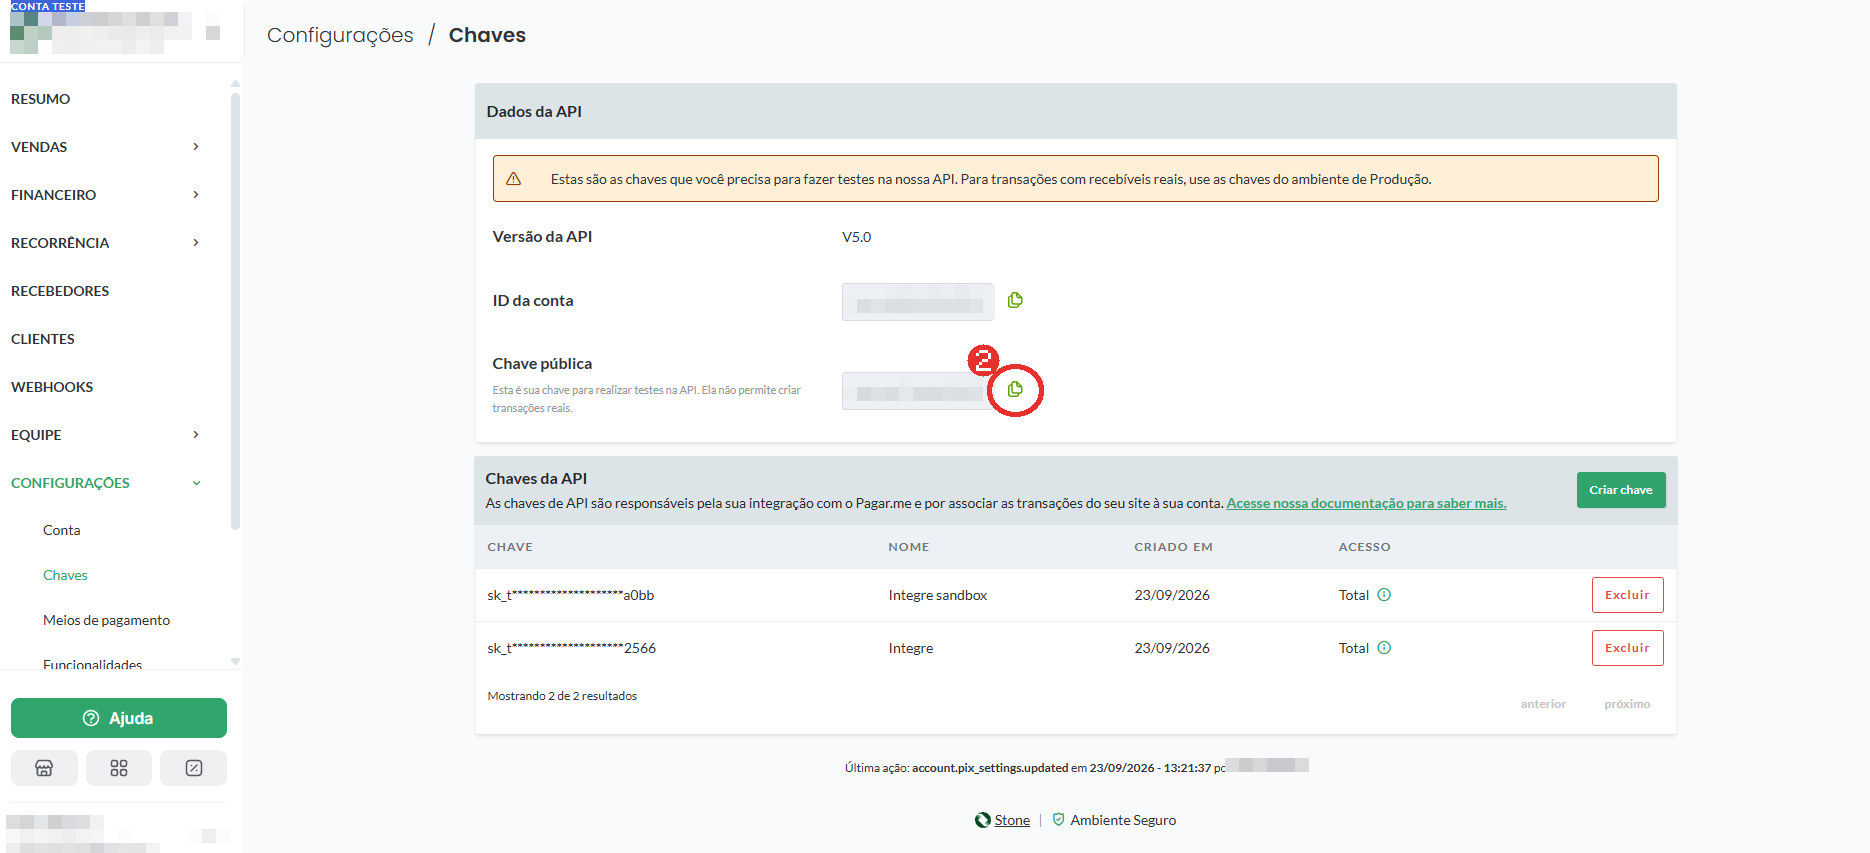Copy the Chave pública value
The height and width of the screenshot is (853, 1870).
tap(1015, 389)
